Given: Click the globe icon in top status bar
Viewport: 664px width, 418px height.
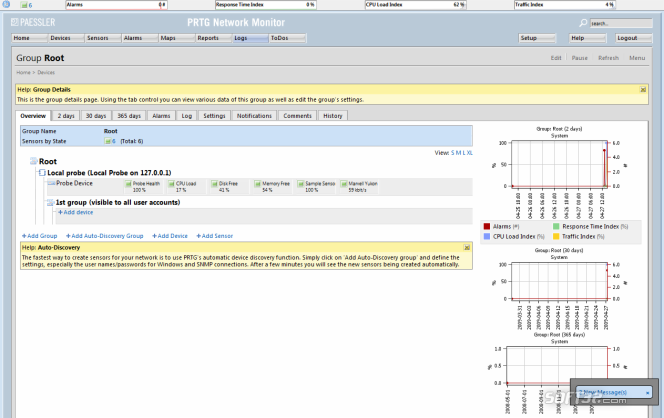Looking at the screenshot, I should click(x=6, y=4).
